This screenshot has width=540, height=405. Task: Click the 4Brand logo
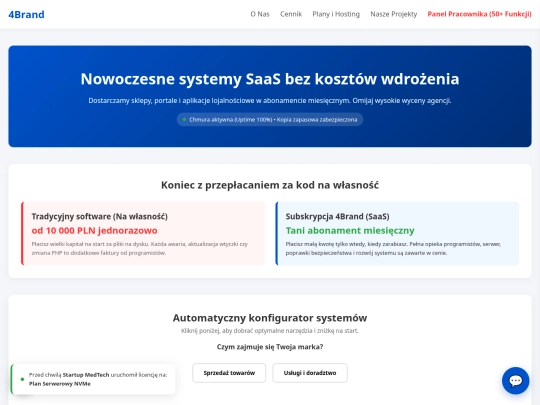coord(26,14)
